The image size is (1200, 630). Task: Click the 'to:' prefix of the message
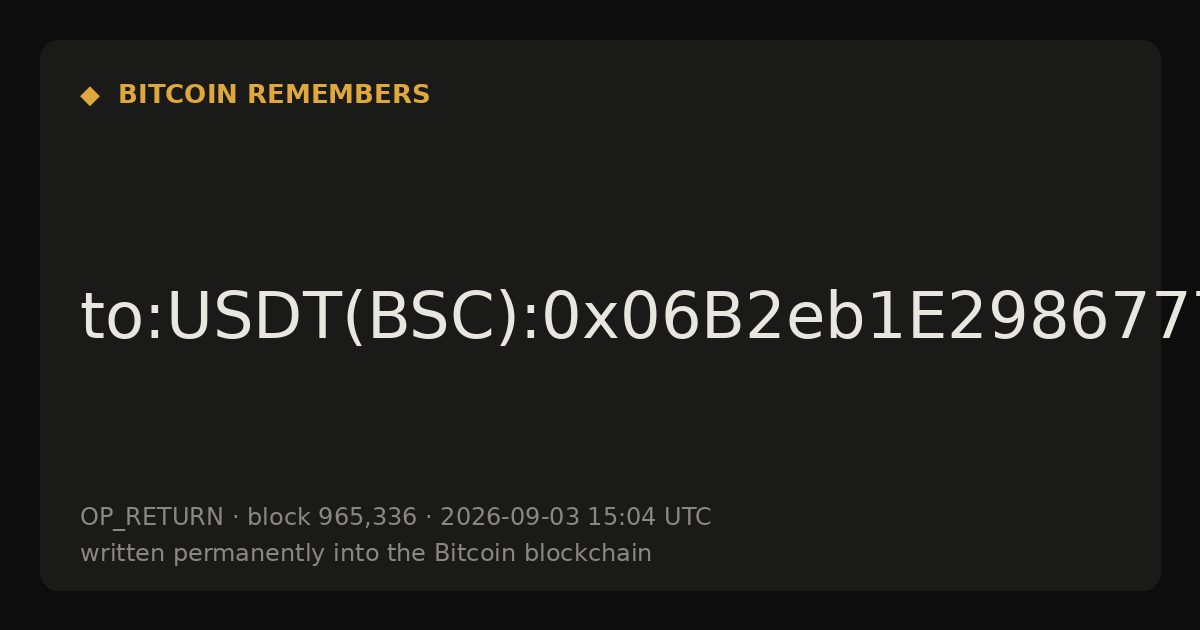(x=122, y=318)
